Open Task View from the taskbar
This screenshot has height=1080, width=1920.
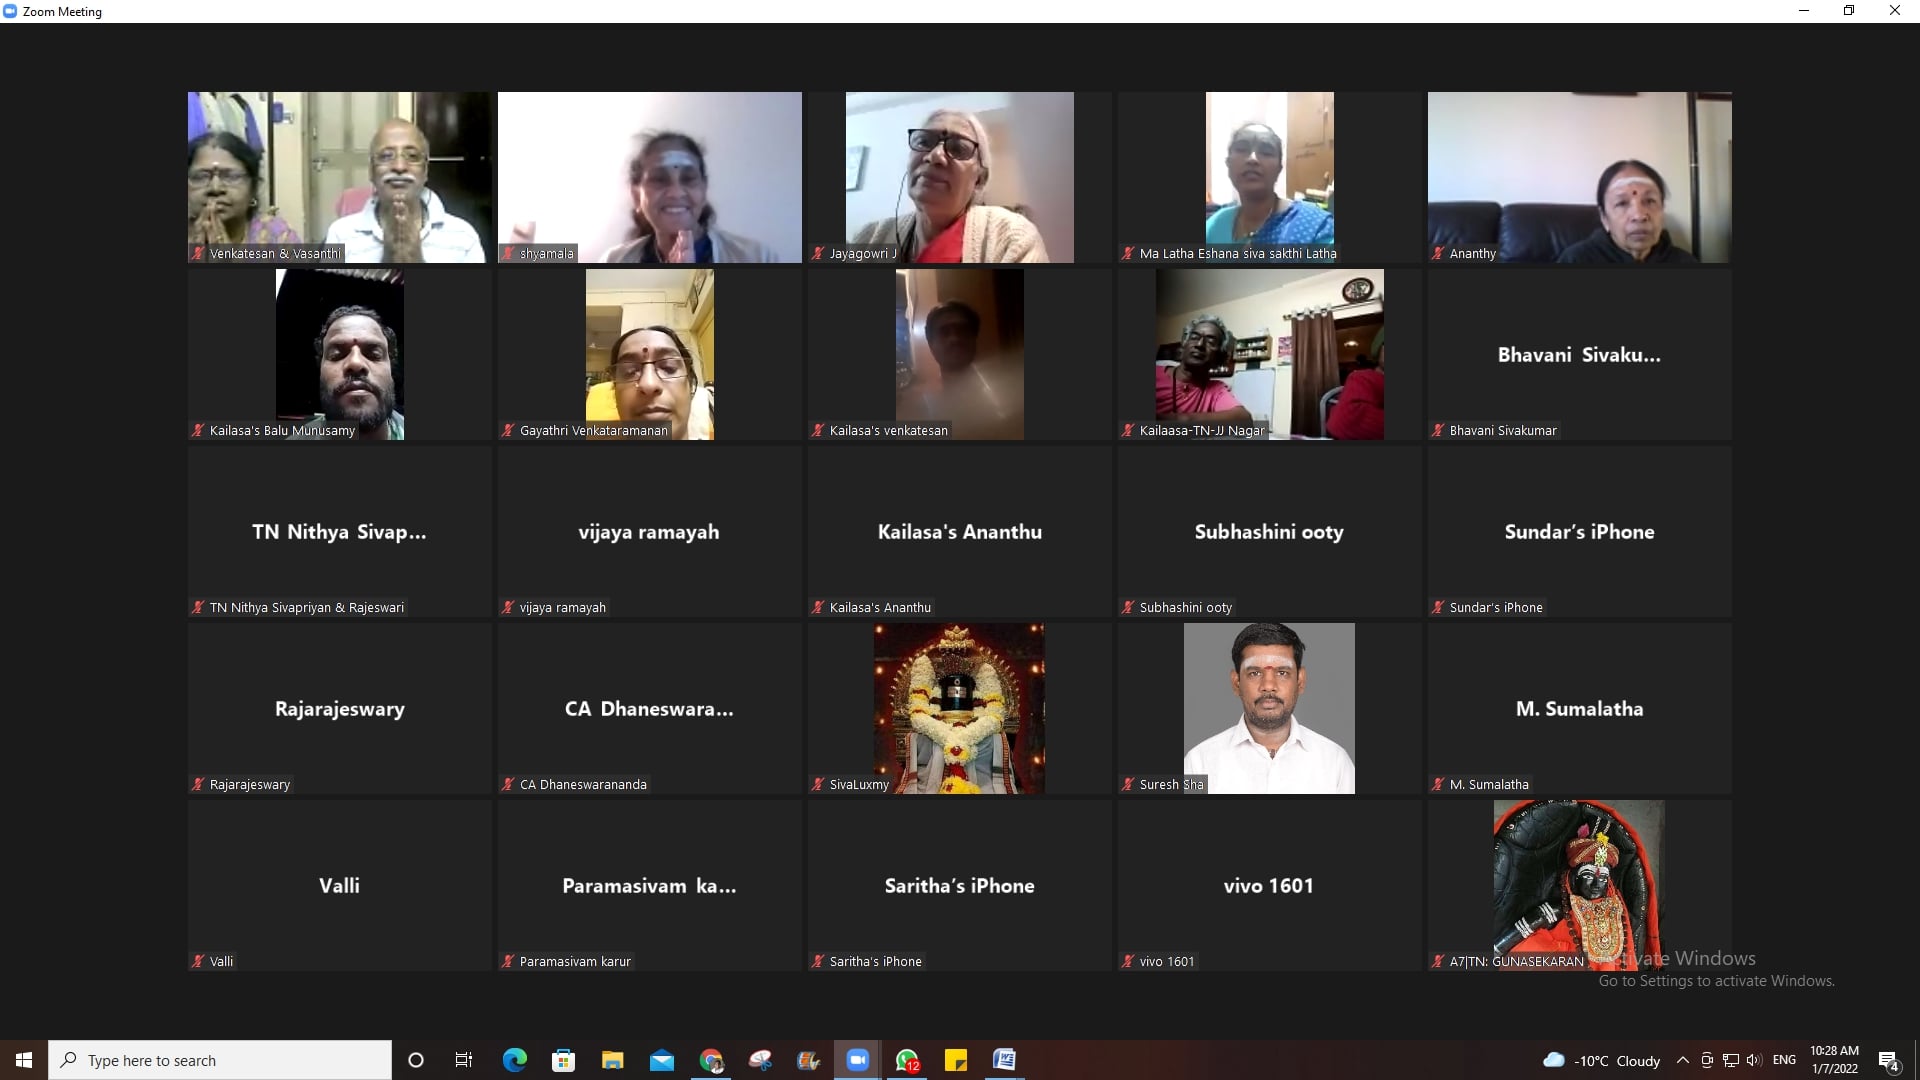click(464, 1060)
